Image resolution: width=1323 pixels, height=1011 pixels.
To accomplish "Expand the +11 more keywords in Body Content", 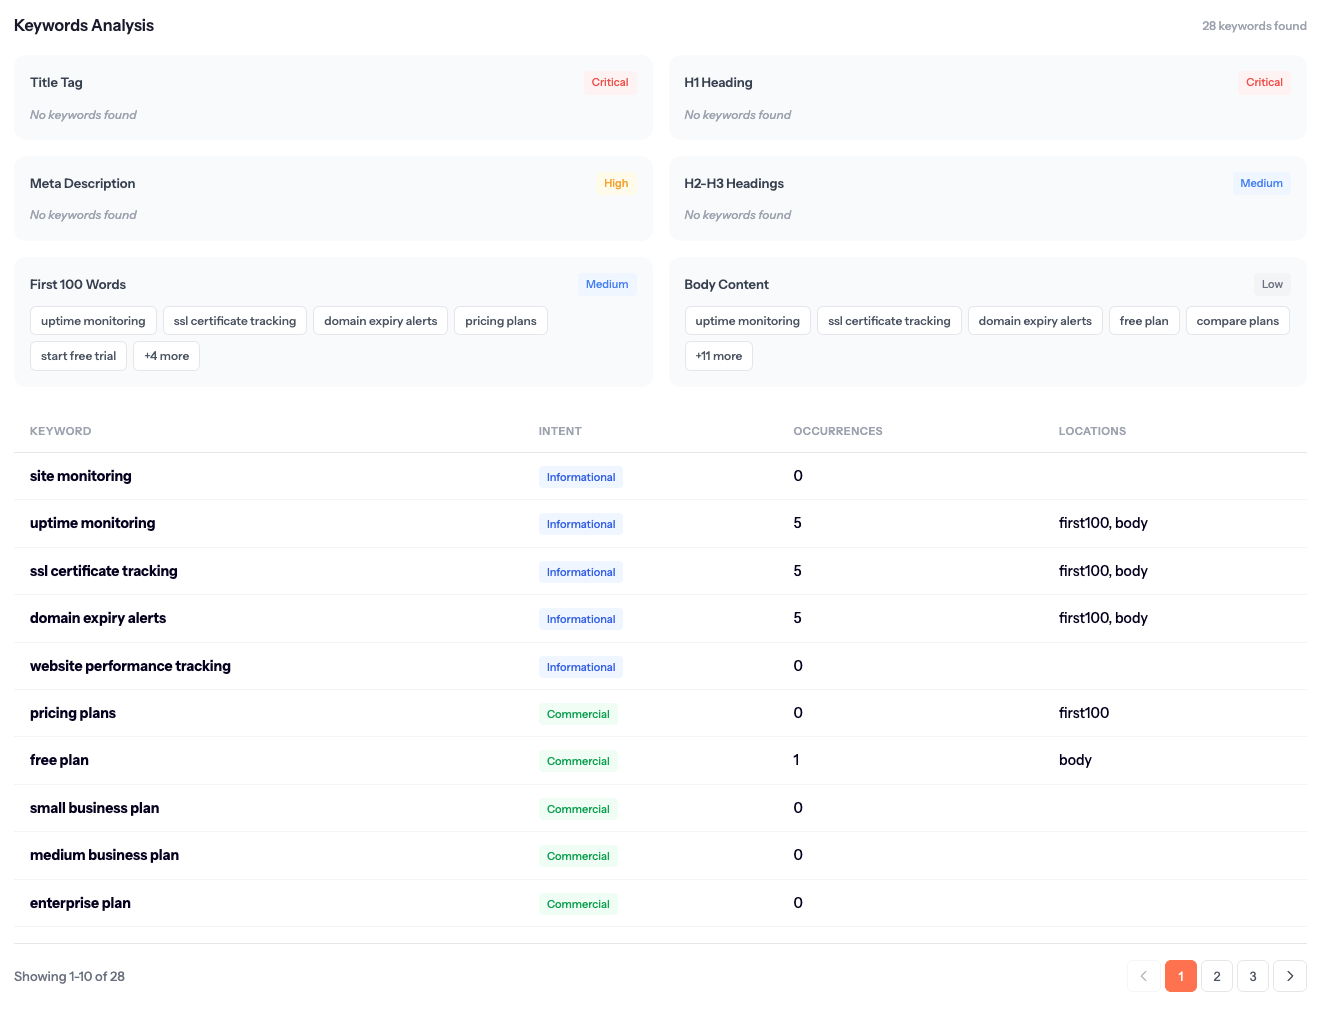I will click(x=718, y=355).
